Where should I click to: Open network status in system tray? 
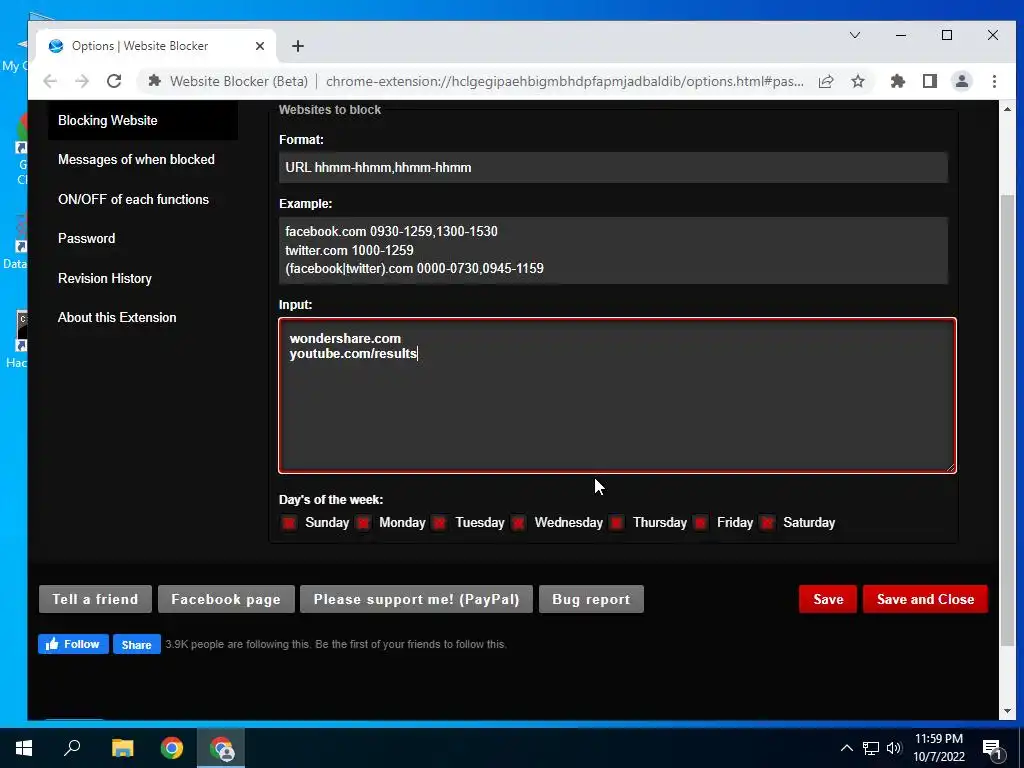point(871,748)
